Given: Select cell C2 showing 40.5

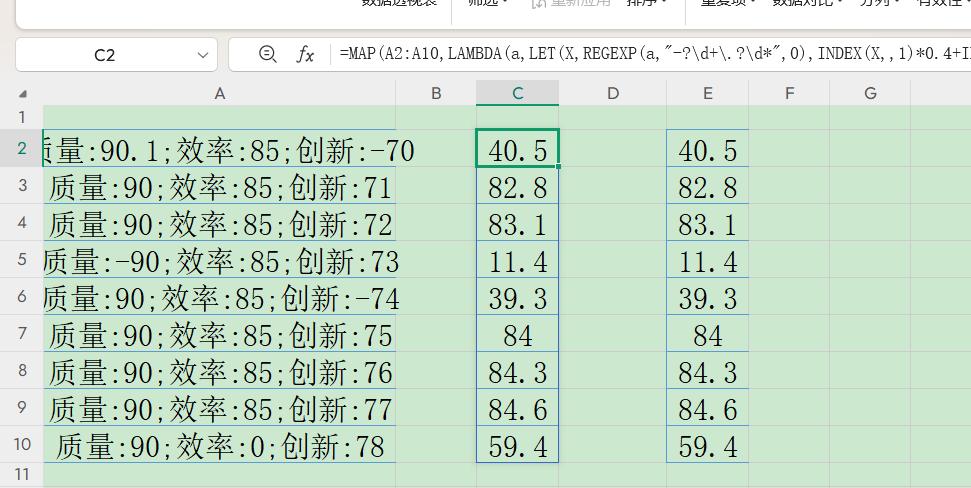Looking at the screenshot, I should point(518,149).
